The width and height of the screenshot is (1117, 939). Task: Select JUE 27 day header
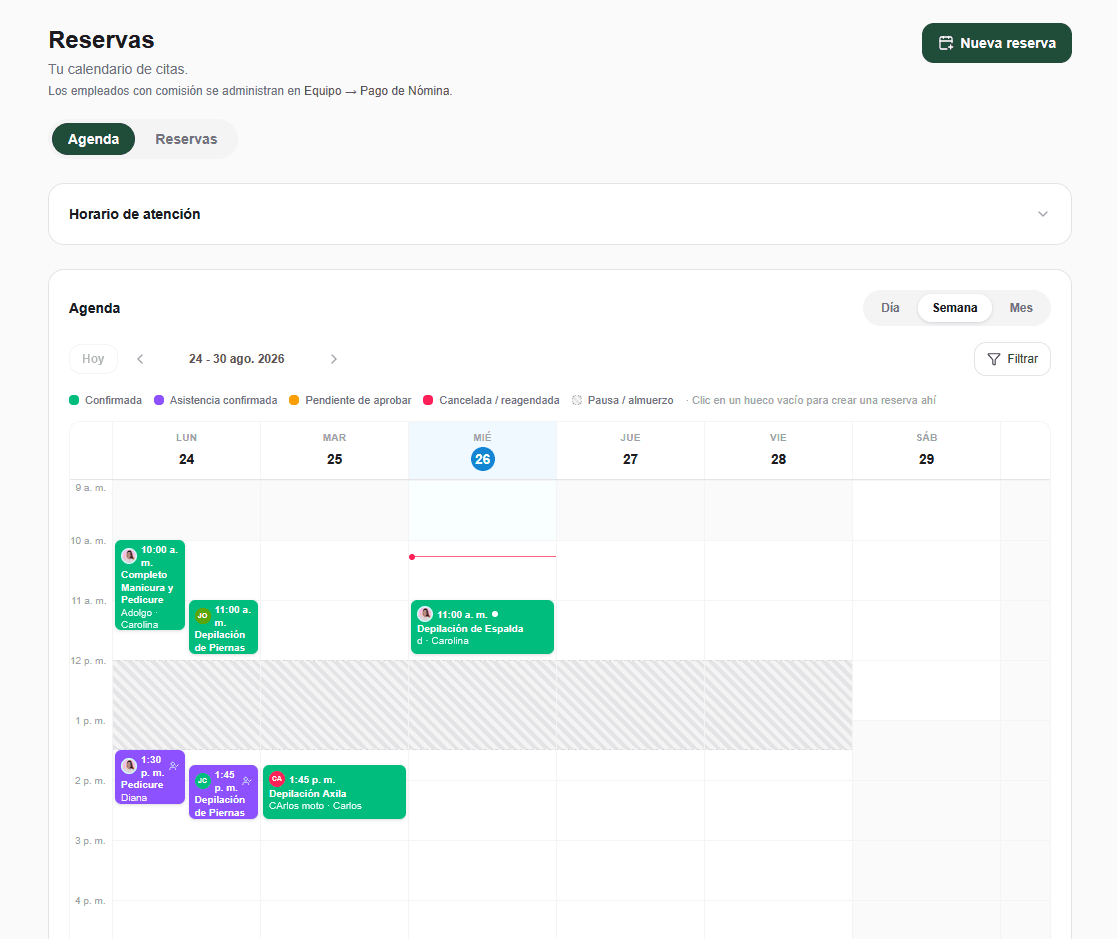tap(630, 450)
